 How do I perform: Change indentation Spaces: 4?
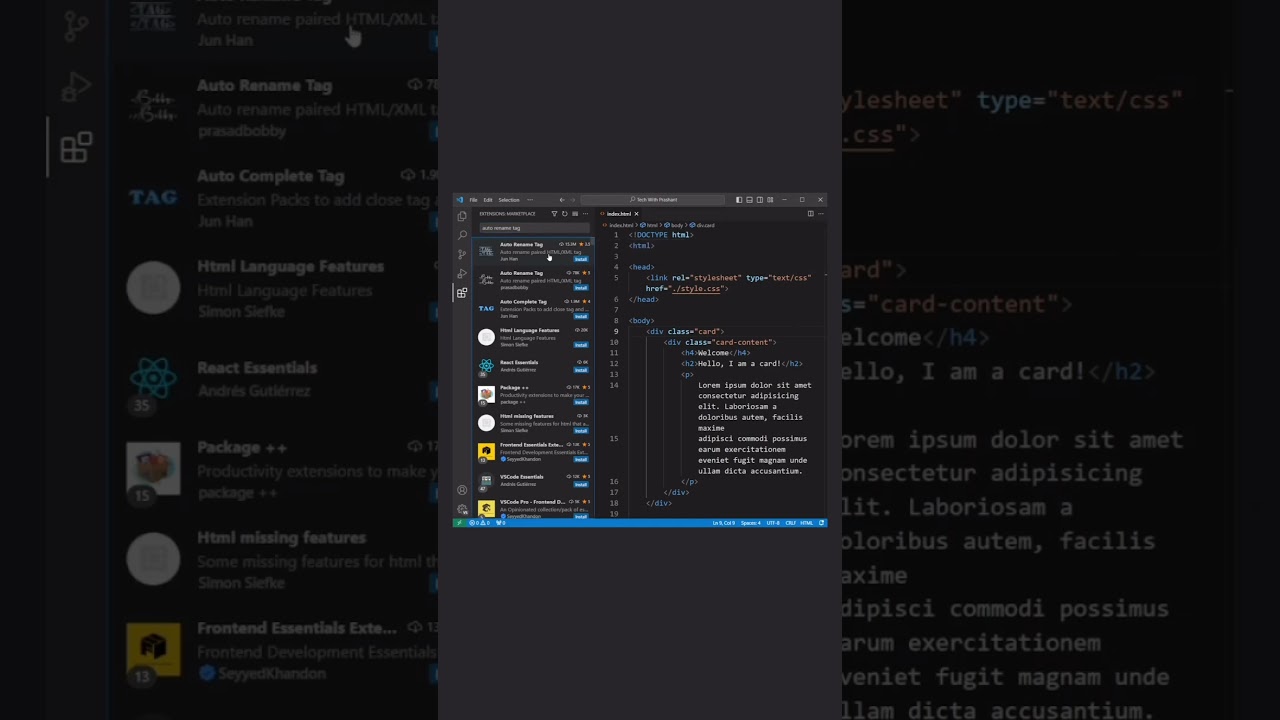pyautogui.click(x=751, y=523)
